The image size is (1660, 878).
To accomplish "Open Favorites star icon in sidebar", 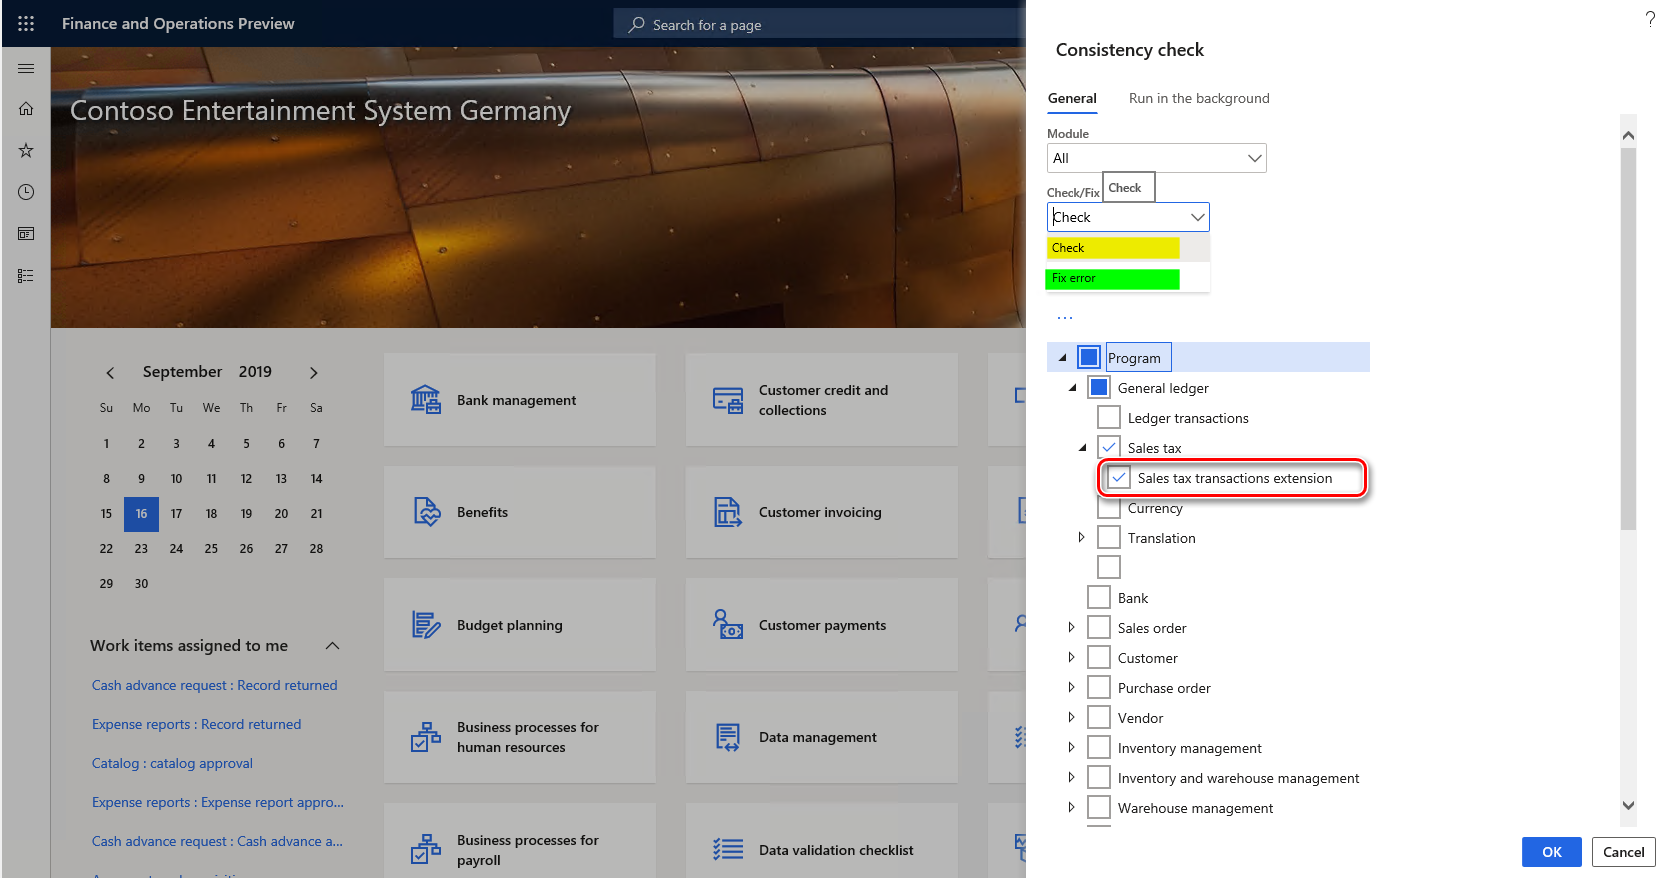I will 26,150.
